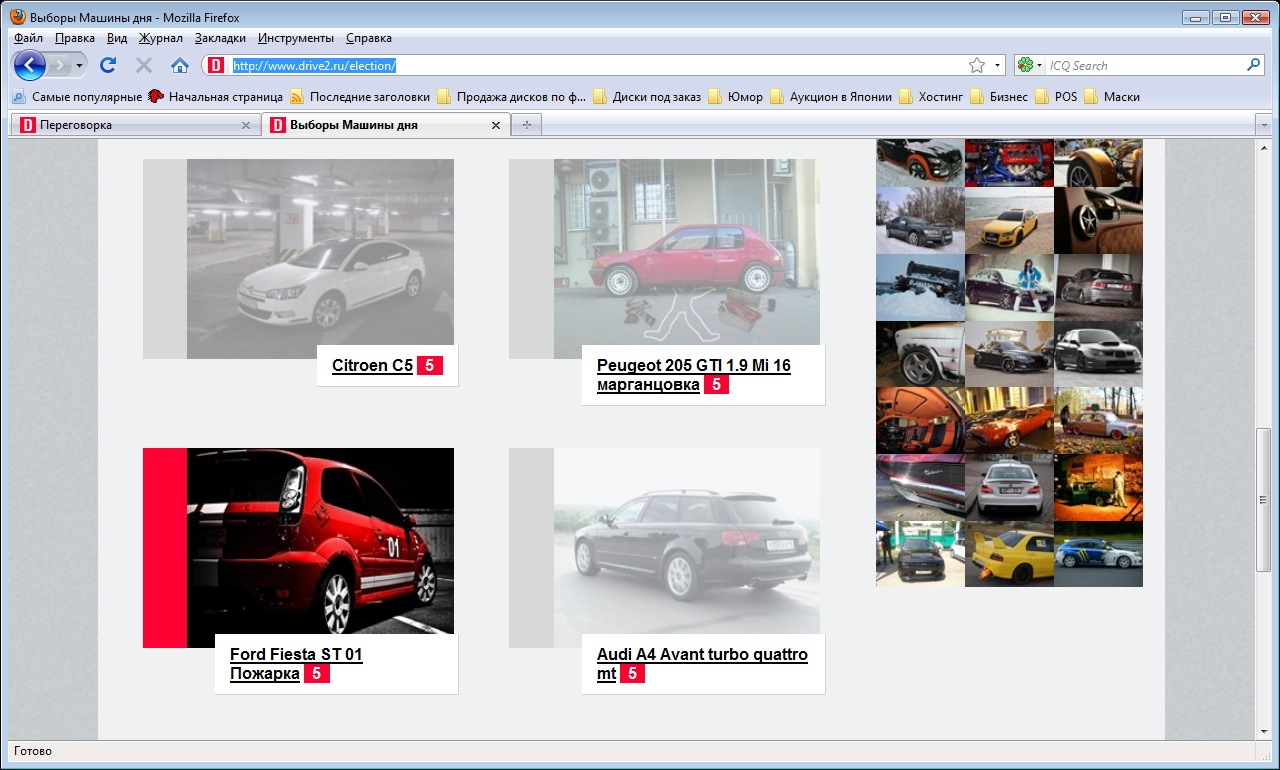The height and width of the screenshot is (770, 1280).
Task: Open the Журнал menu
Action: pyautogui.click(x=161, y=38)
